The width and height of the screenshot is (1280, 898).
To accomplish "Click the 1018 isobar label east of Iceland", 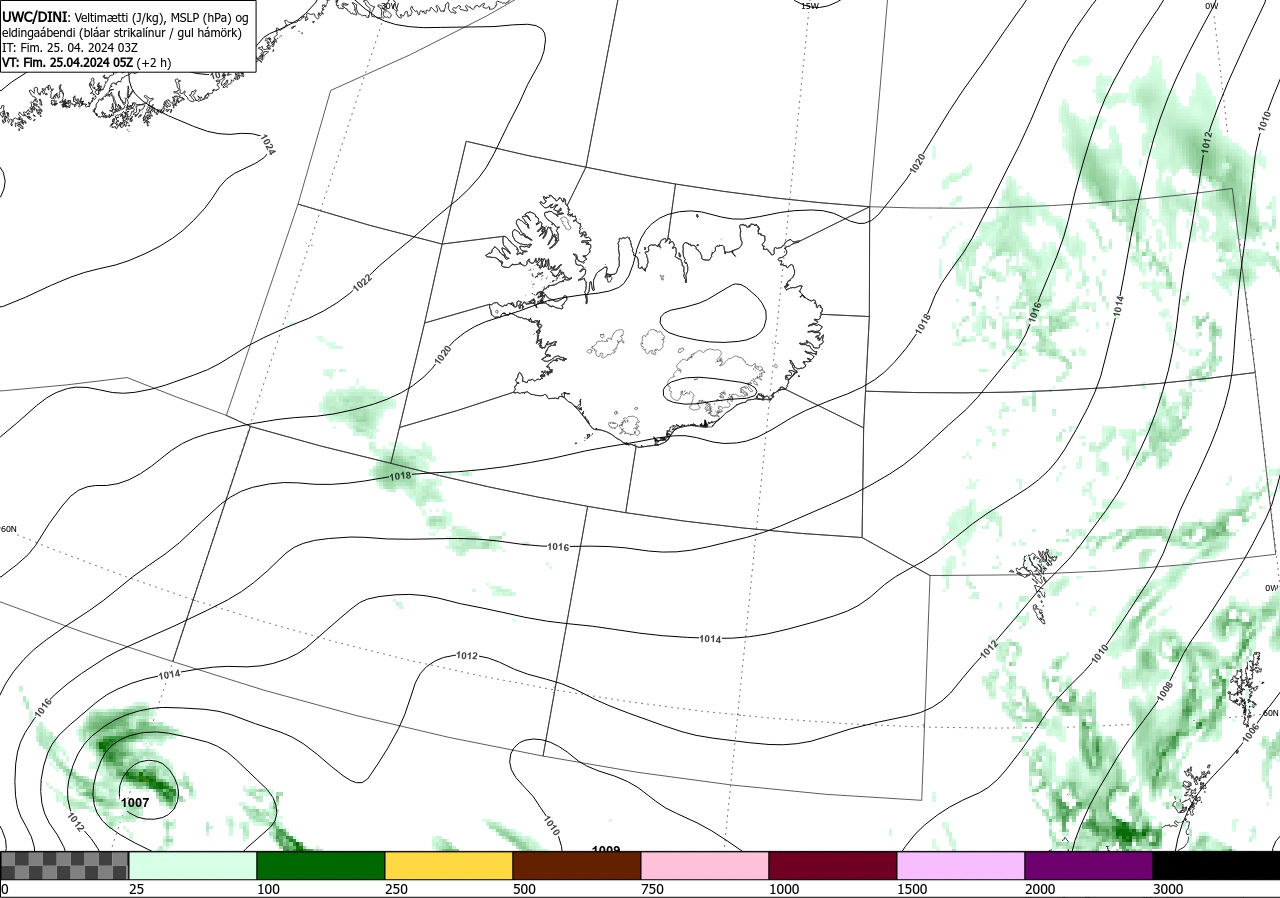I will point(922,323).
